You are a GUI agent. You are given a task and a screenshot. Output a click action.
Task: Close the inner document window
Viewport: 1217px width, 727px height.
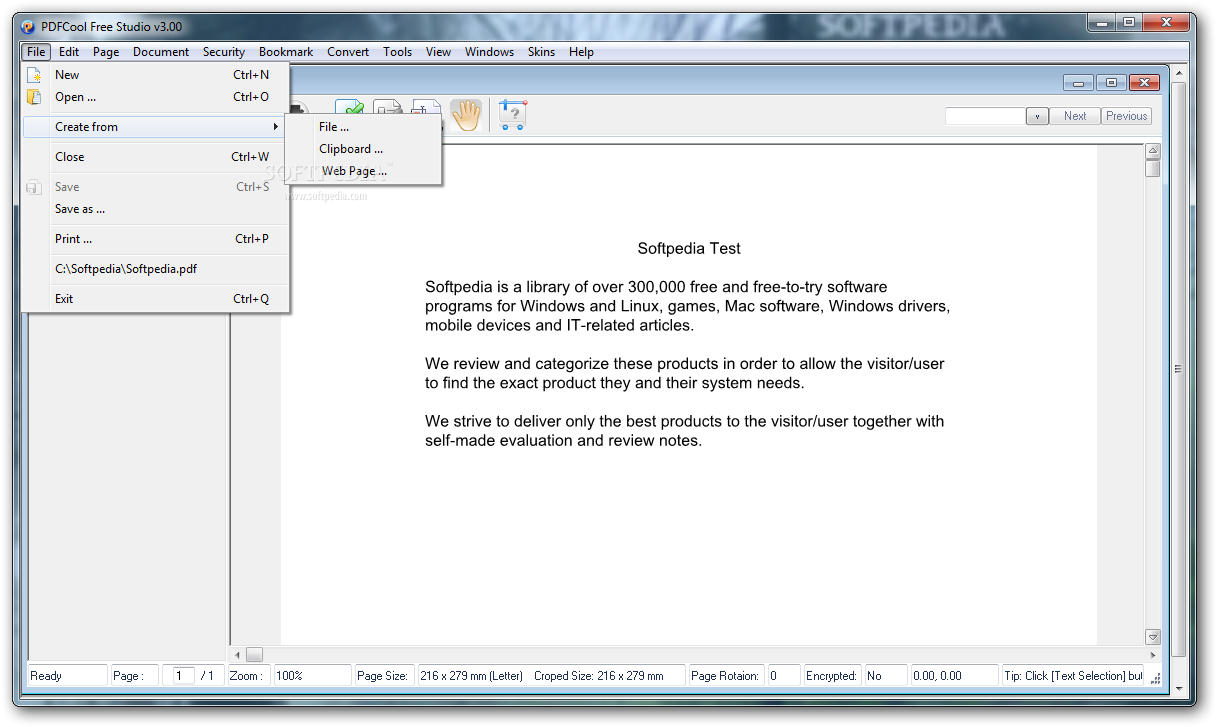1143,83
